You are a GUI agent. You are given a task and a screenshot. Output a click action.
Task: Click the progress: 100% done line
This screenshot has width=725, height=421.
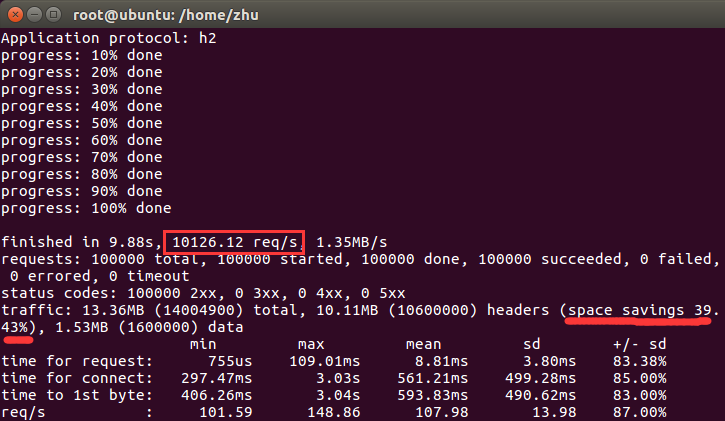coord(86,208)
